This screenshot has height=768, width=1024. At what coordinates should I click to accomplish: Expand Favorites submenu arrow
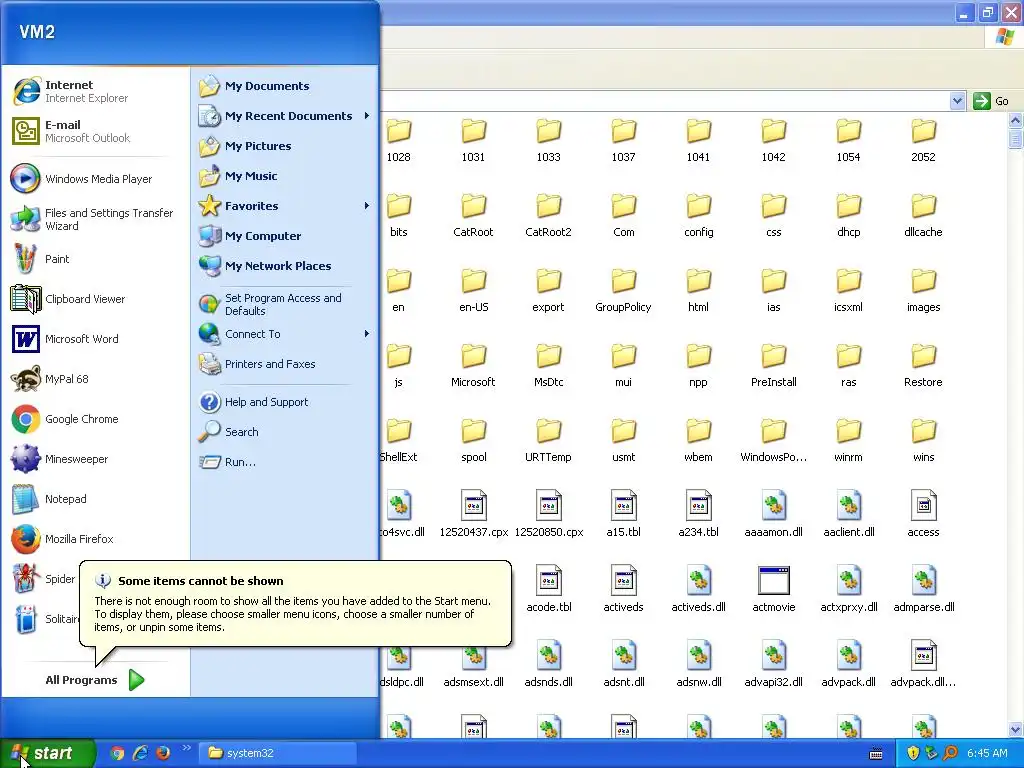[366, 206]
